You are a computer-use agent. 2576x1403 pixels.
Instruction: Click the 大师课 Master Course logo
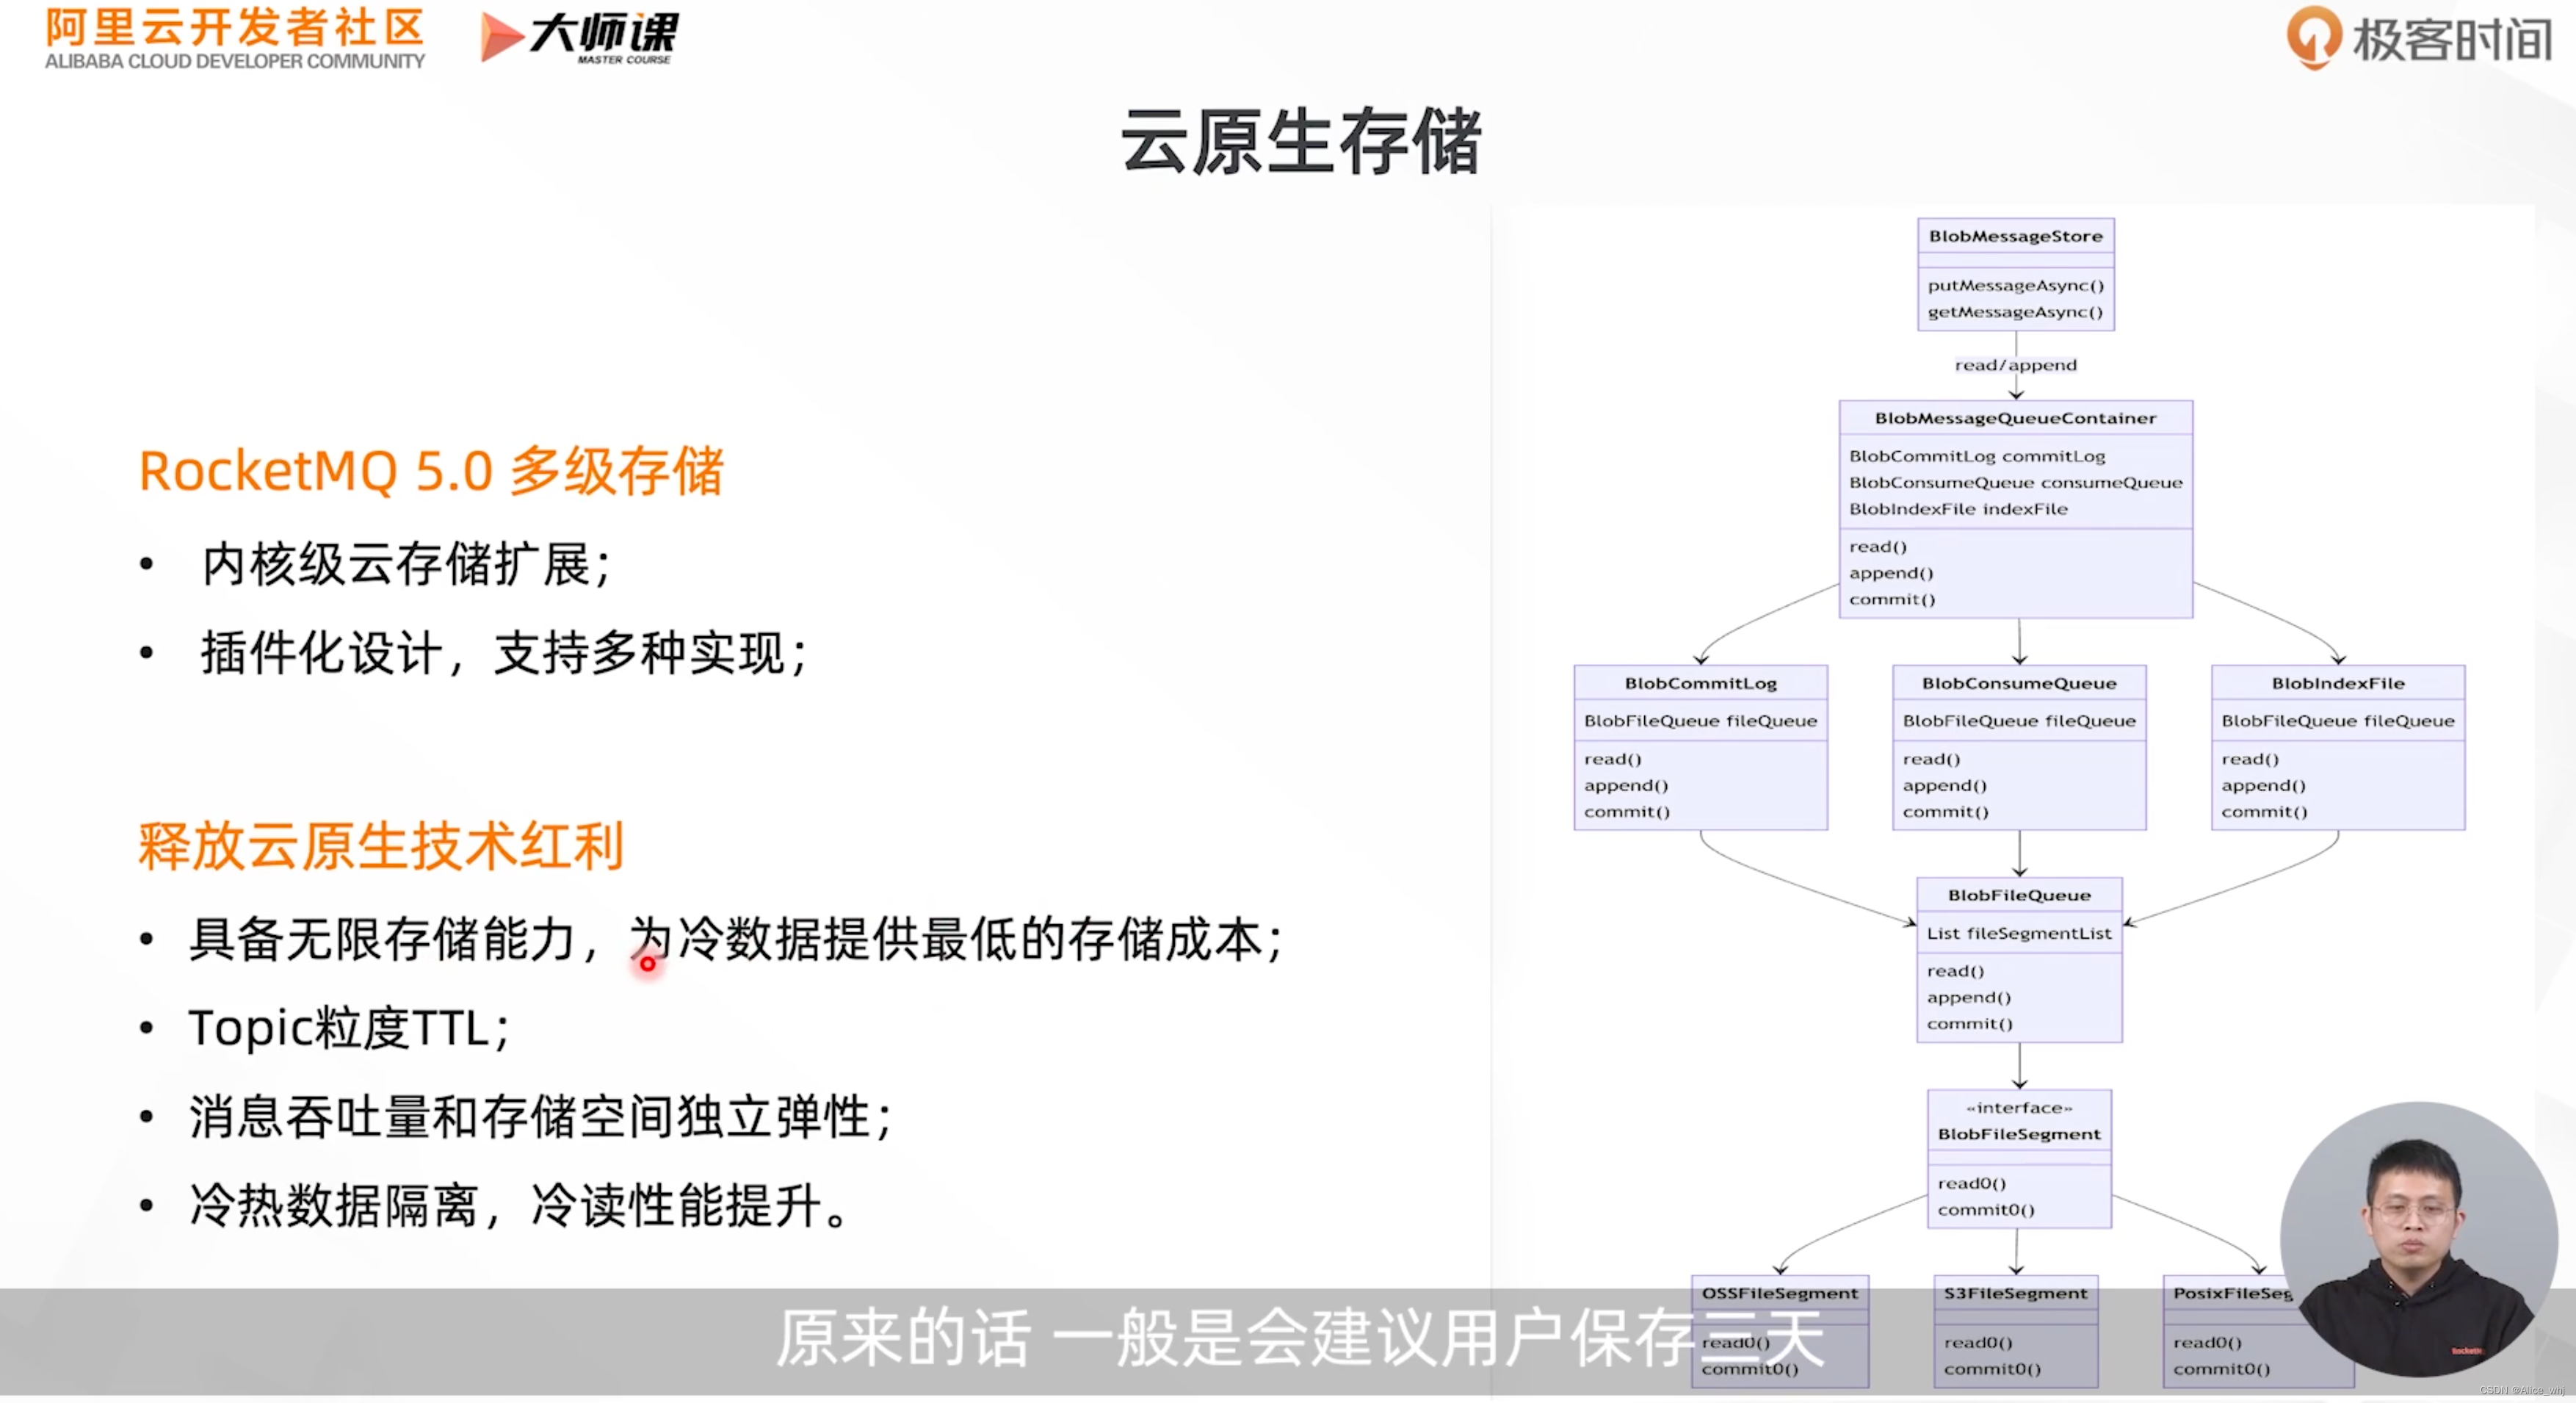coord(579,38)
